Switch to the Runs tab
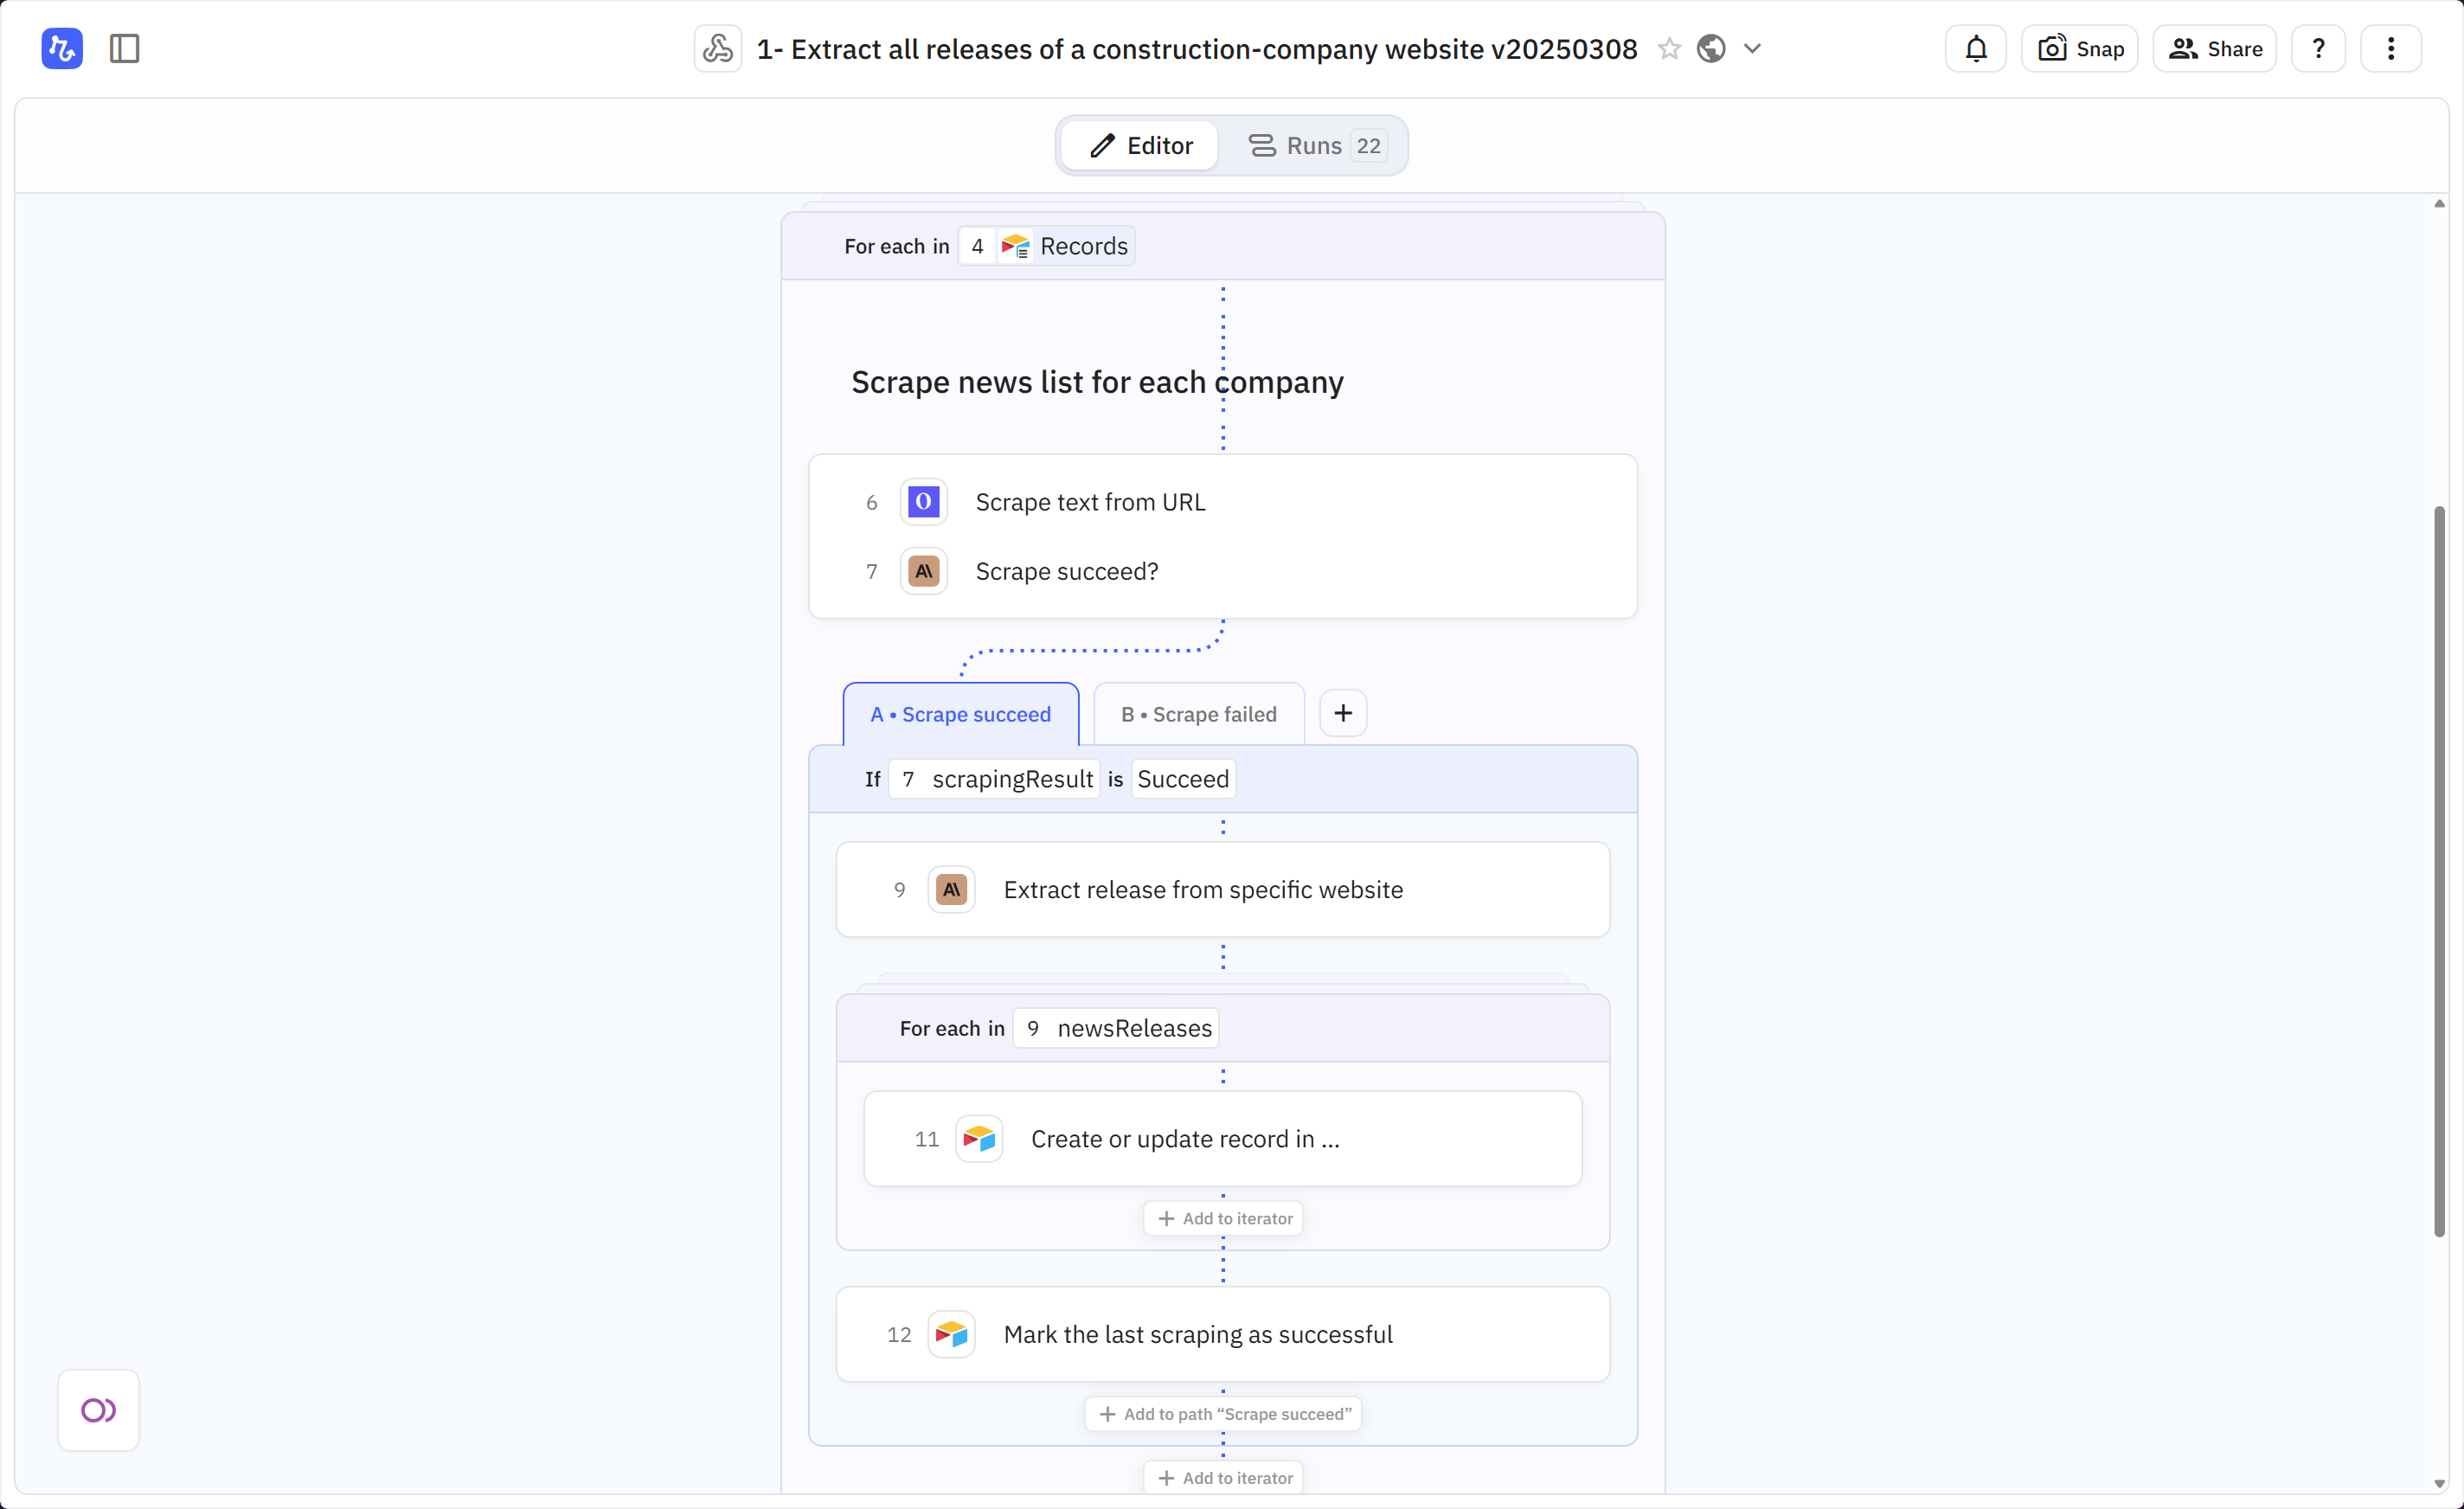The width and height of the screenshot is (2464, 1509). pyautogui.click(x=1314, y=146)
